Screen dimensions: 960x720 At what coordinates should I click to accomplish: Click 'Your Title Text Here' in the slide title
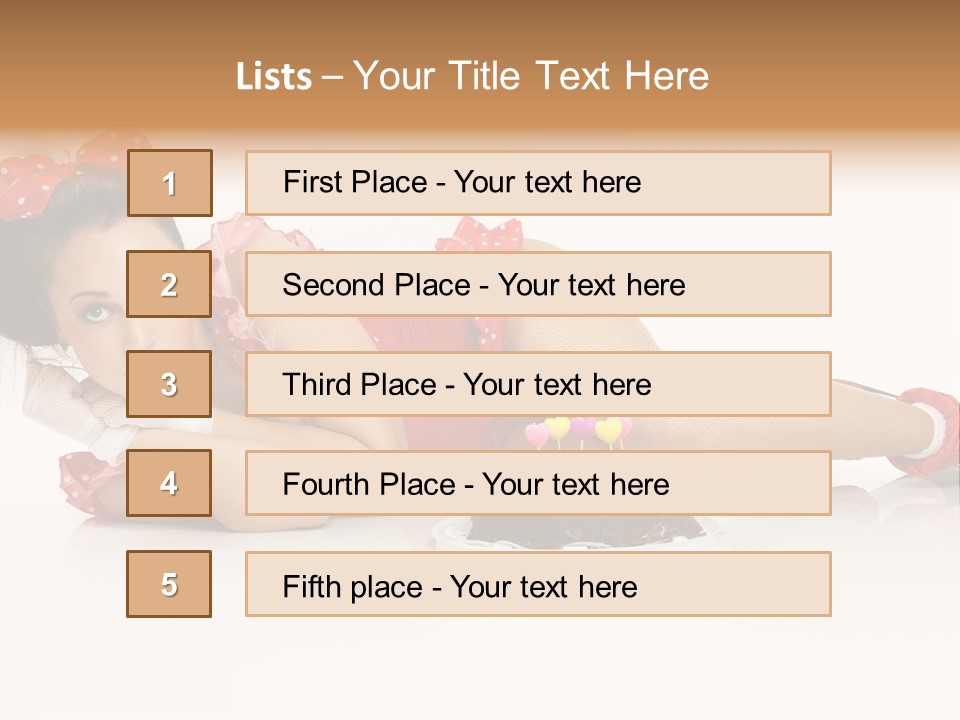pyautogui.click(x=531, y=76)
